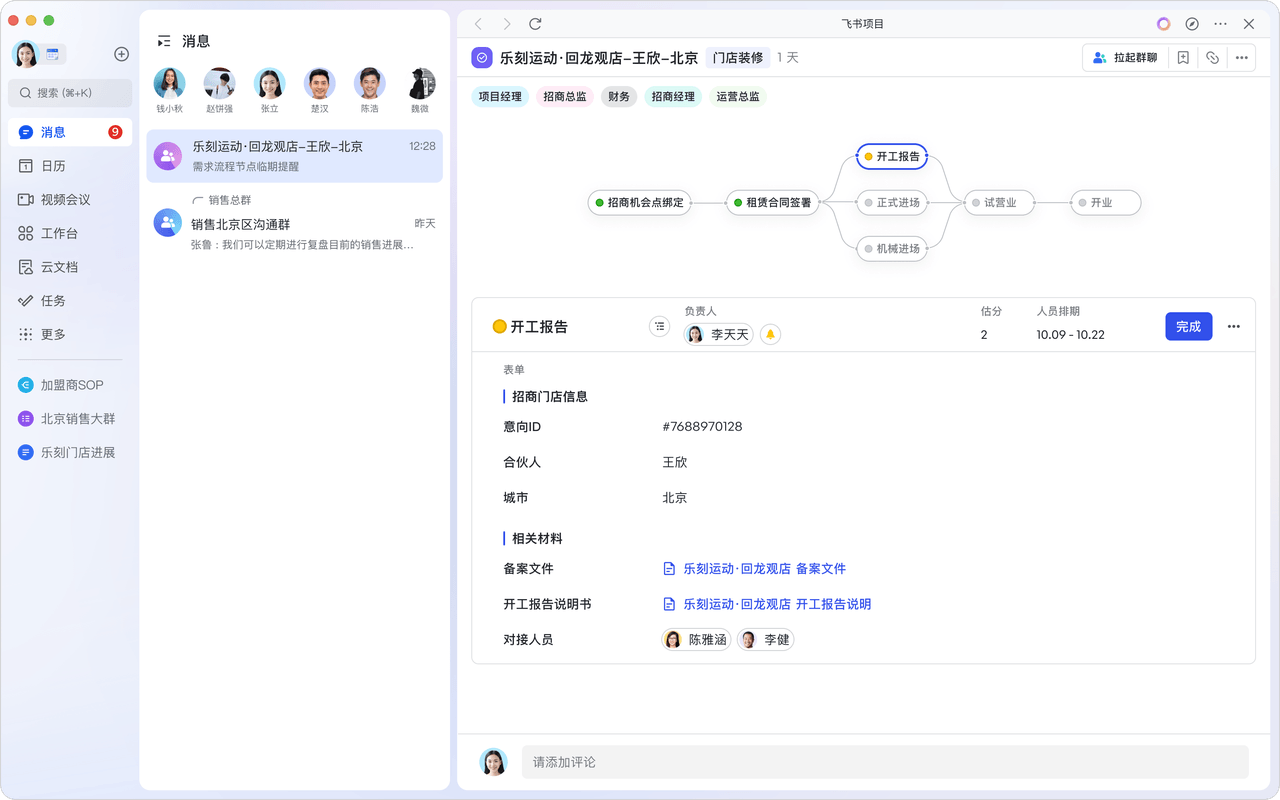The width and height of the screenshot is (1280, 800).
Task: Open 北京销售大群 shortcut
Action: 70,419
